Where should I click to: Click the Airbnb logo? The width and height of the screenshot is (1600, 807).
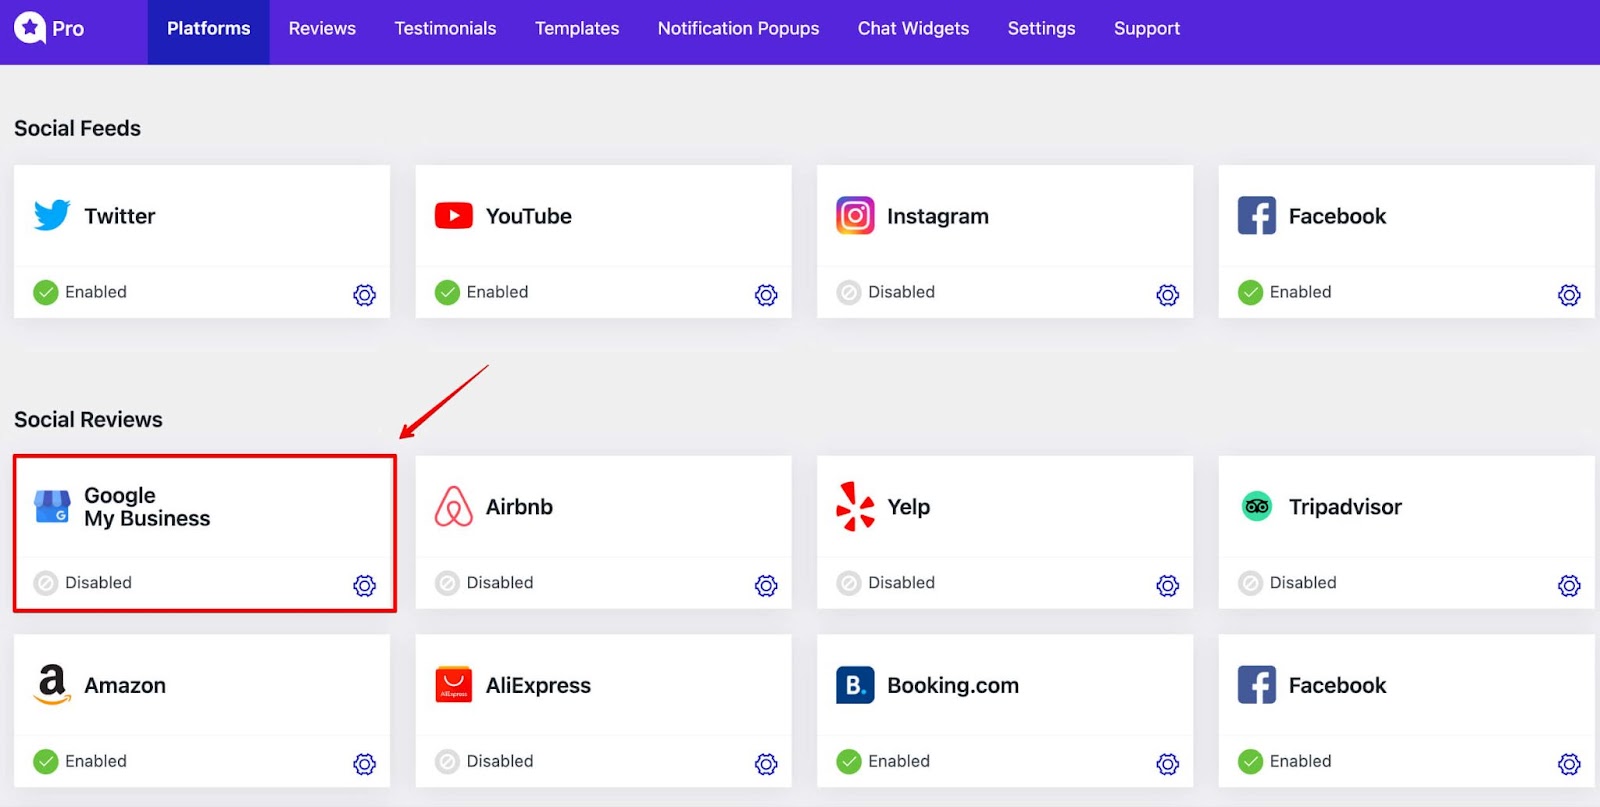(454, 506)
